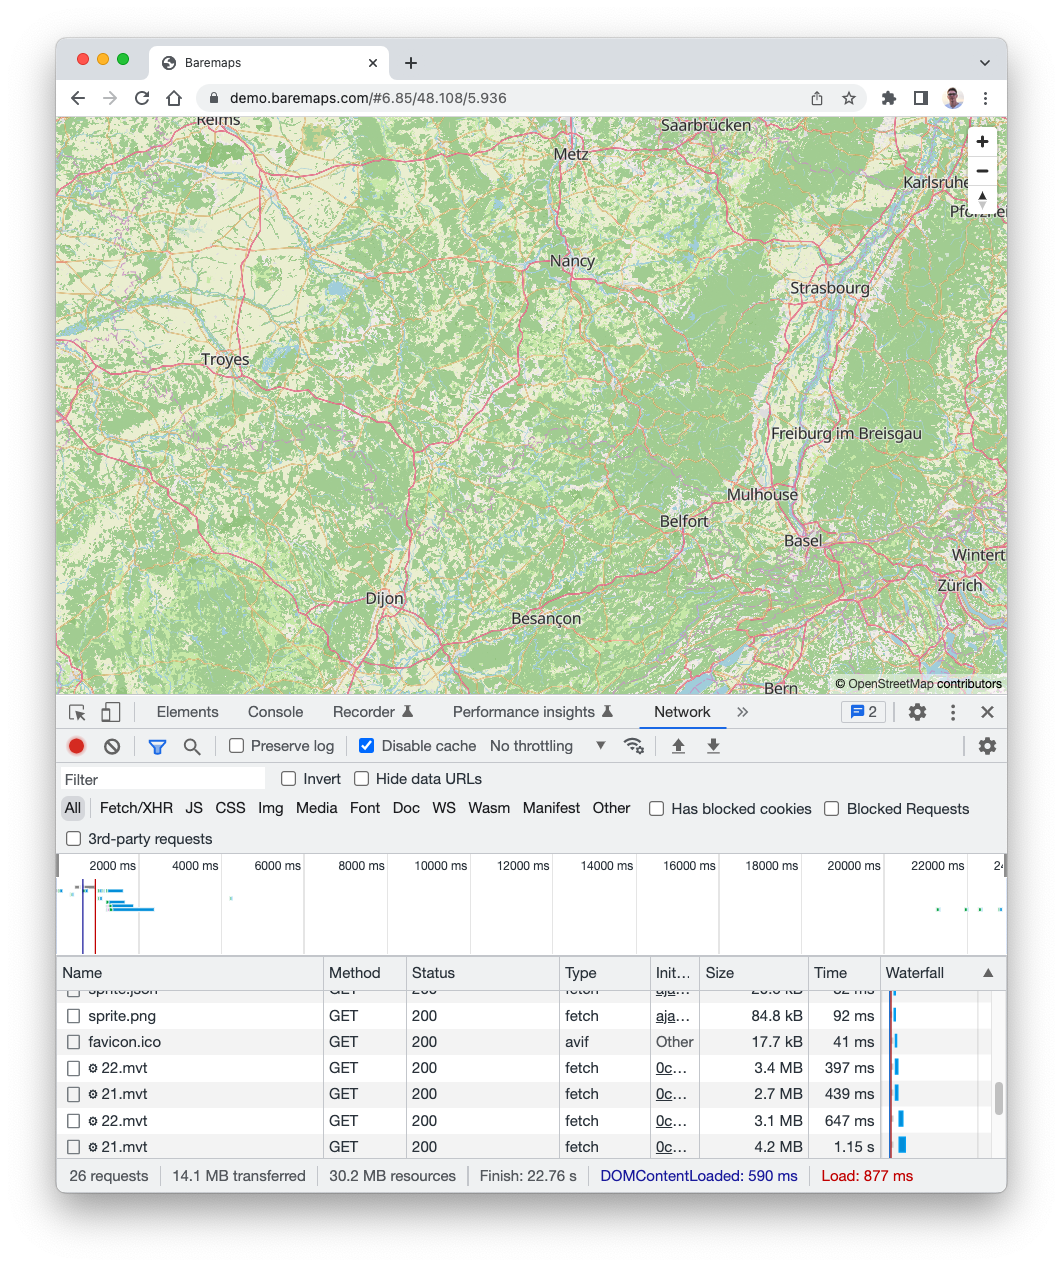Viewport: 1063px width, 1267px height.
Task: Uncheck Disable cache
Action: (x=367, y=745)
